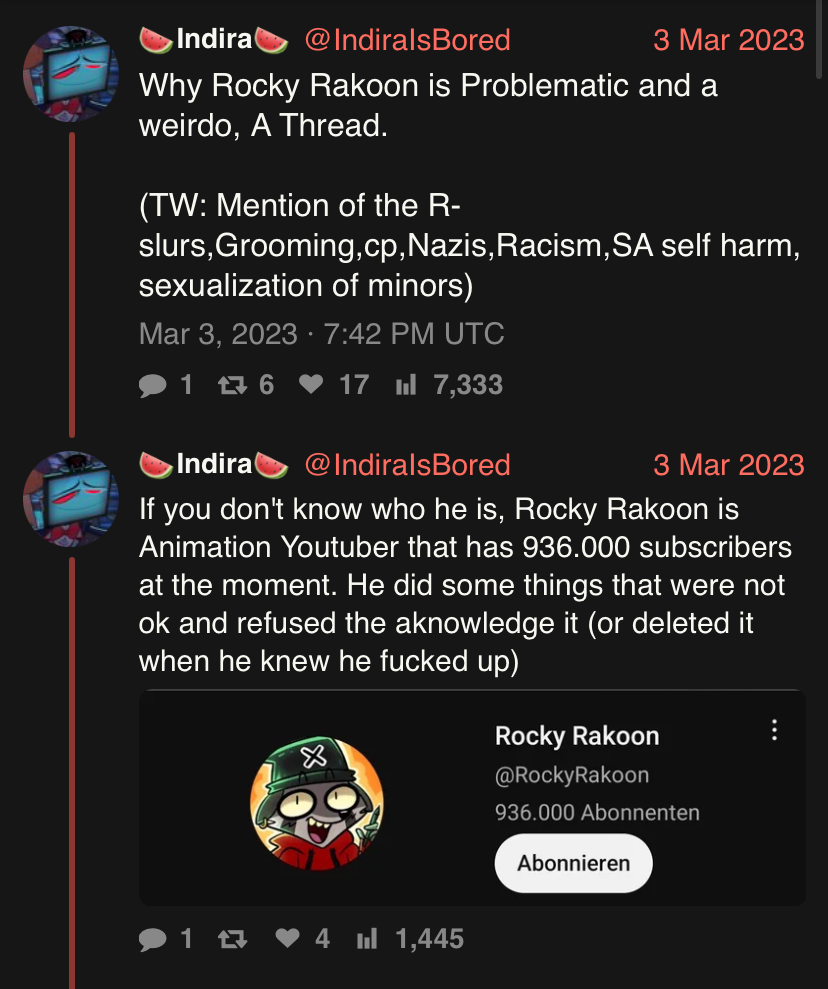This screenshot has height=989, width=828.
Task: Click view count icon on first tweet
Action: (406, 385)
